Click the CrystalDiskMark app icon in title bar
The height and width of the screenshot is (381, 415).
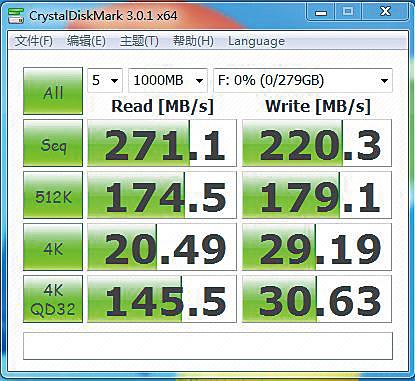[16, 15]
